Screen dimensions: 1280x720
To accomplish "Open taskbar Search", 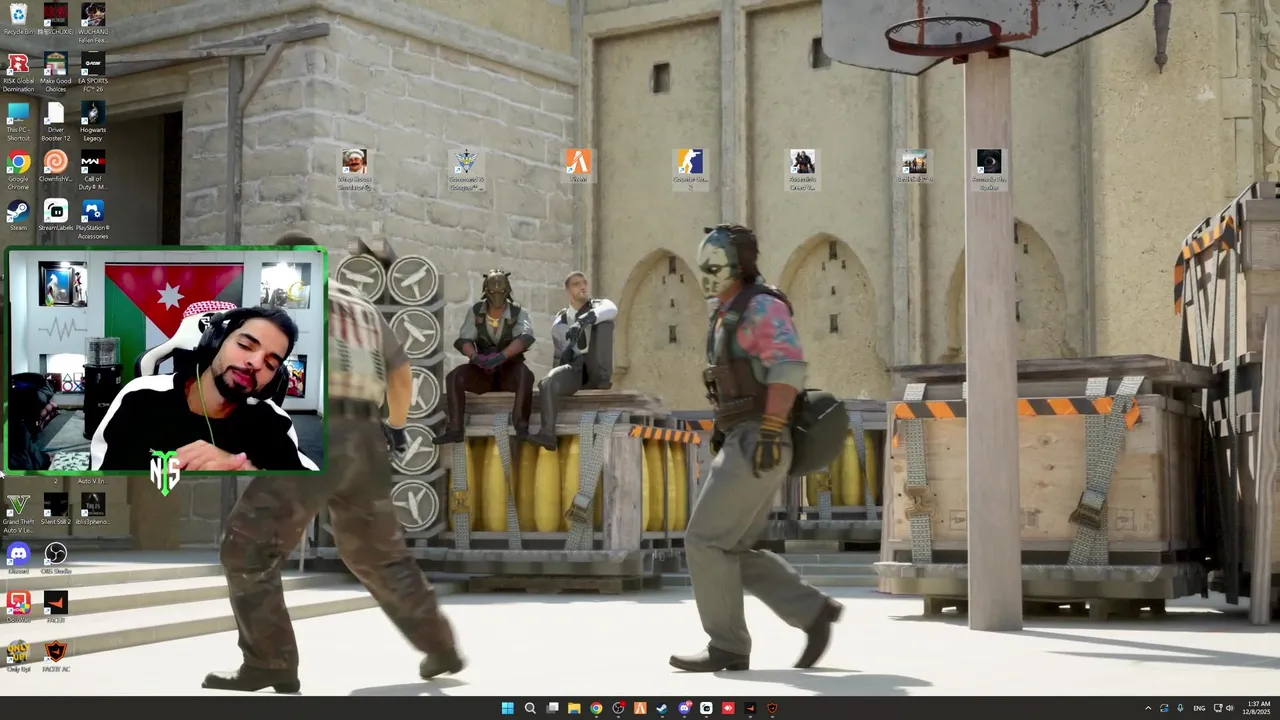I will [x=530, y=708].
